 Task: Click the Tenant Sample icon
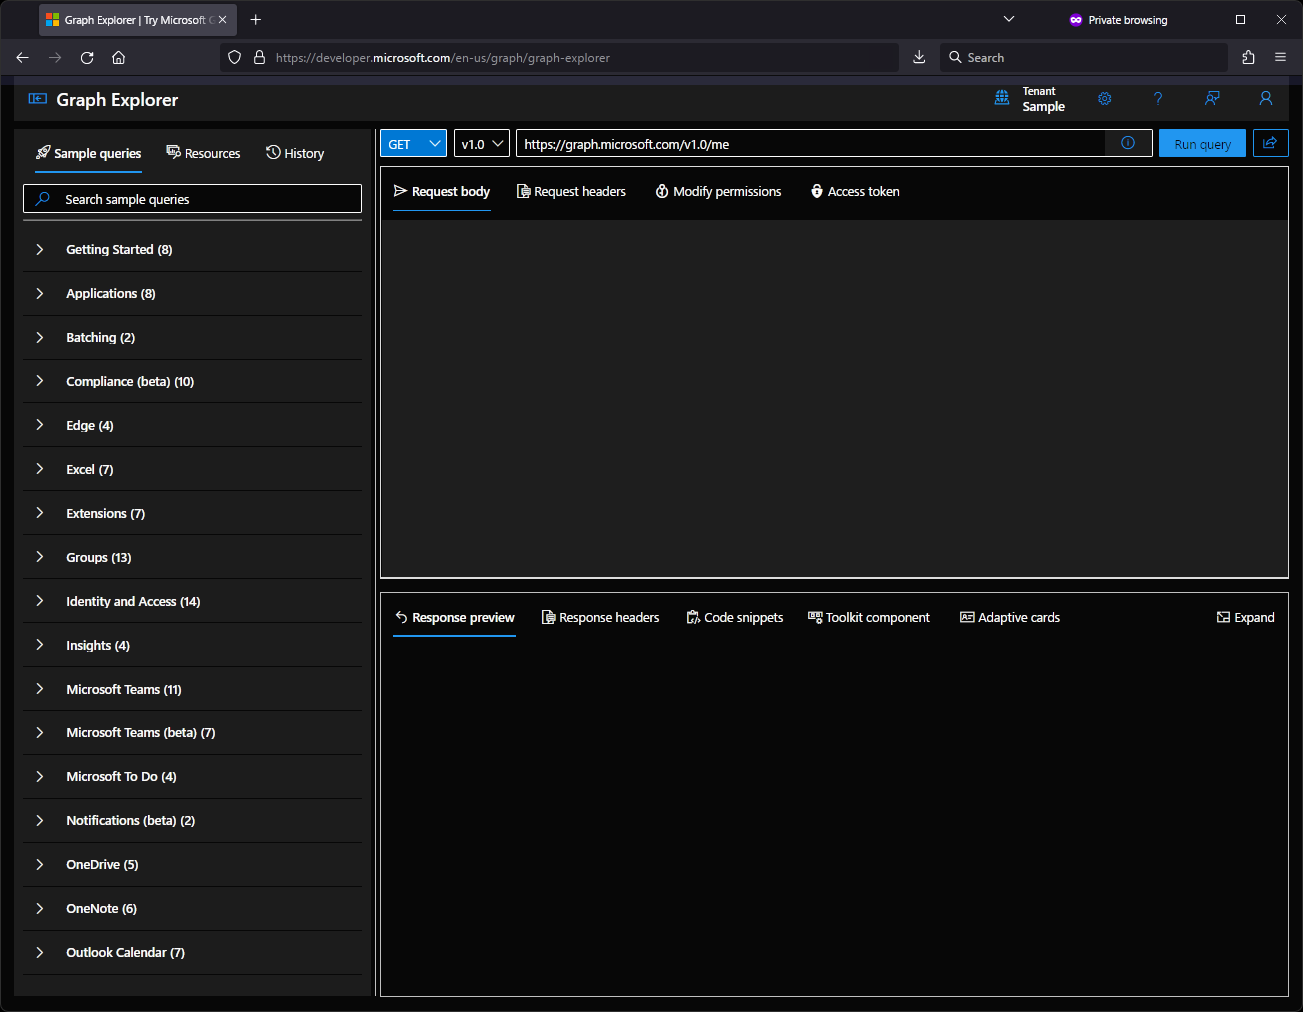coord(1002,98)
